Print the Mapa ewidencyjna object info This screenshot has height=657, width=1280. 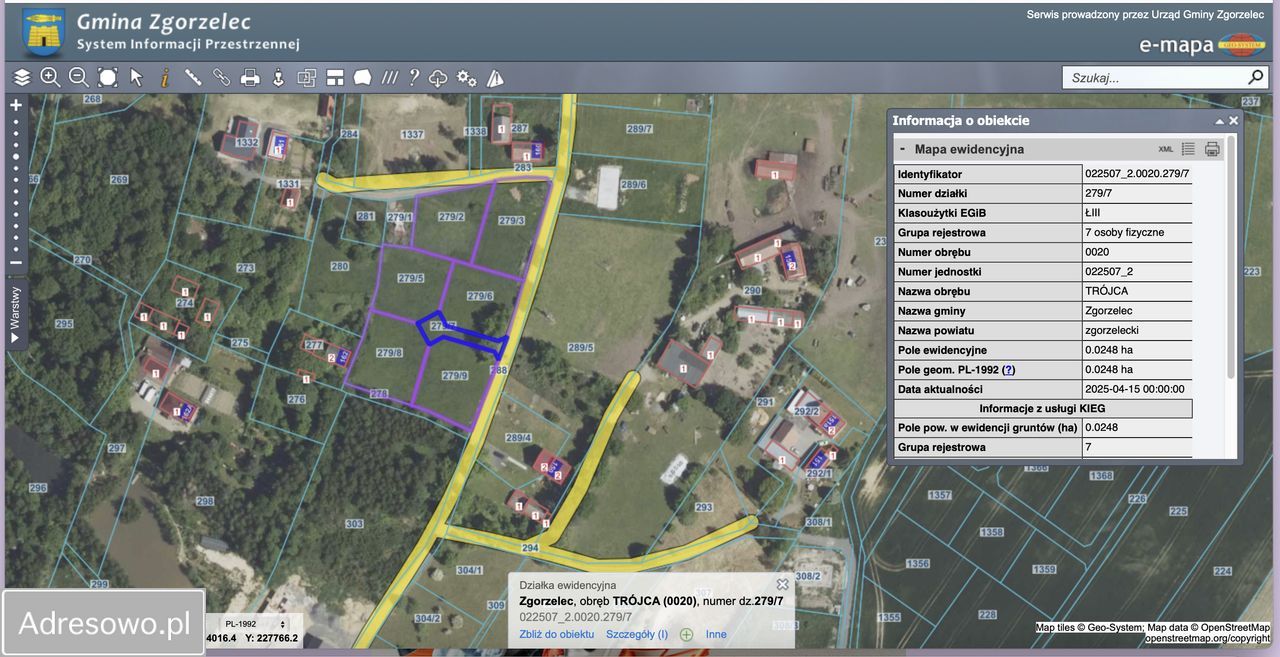click(x=1212, y=149)
